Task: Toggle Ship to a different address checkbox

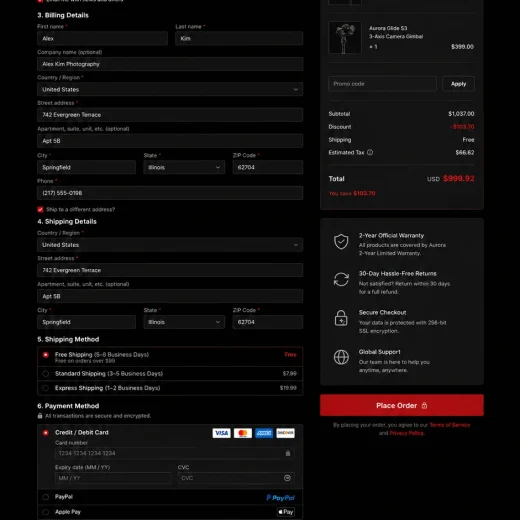Action: coord(40,209)
